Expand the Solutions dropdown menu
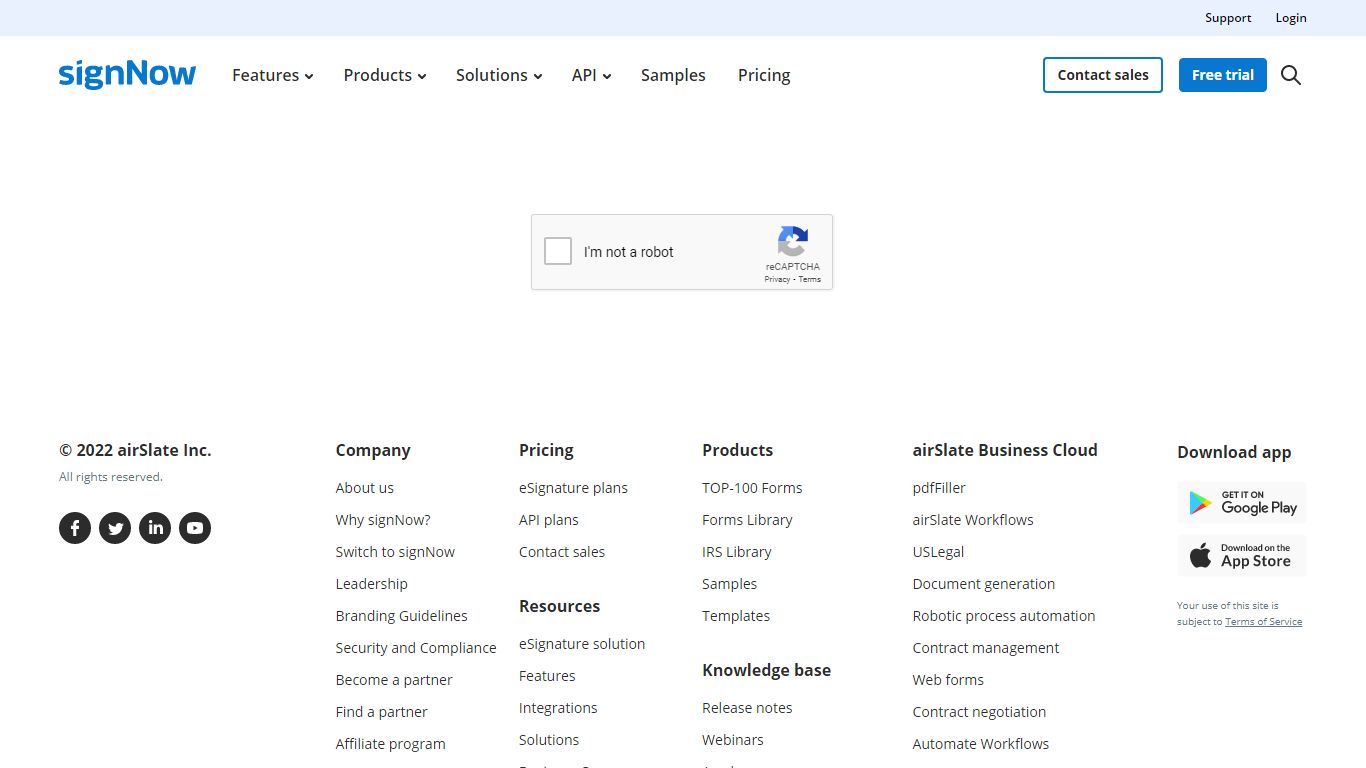 pyautogui.click(x=499, y=75)
